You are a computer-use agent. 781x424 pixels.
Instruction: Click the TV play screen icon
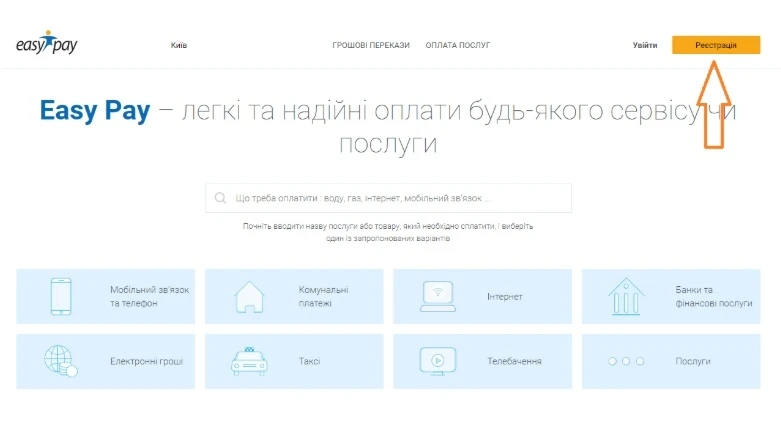[438, 361]
